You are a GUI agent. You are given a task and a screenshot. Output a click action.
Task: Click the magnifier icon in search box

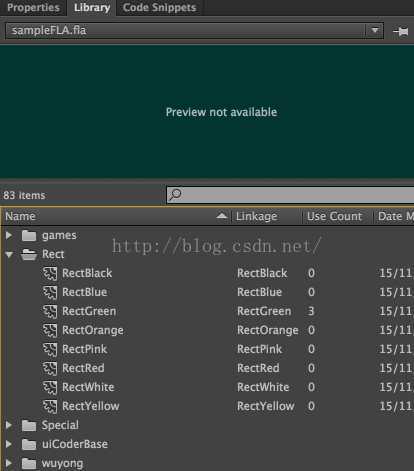click(x=175, y=194)
